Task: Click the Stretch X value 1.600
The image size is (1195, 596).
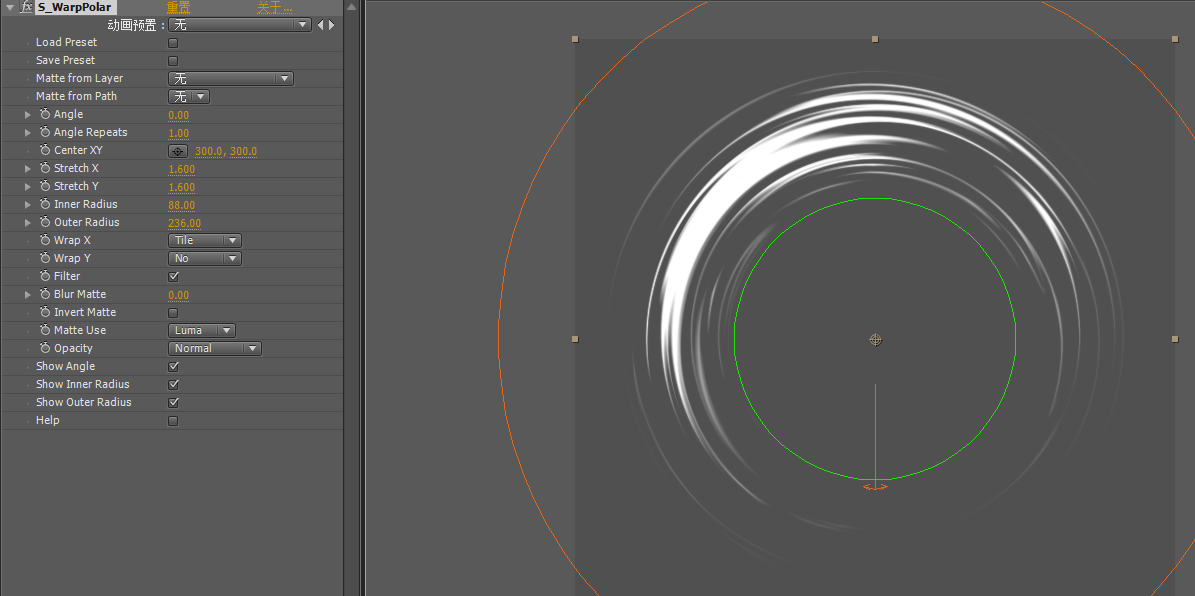Action: click(x=181, y=169)
